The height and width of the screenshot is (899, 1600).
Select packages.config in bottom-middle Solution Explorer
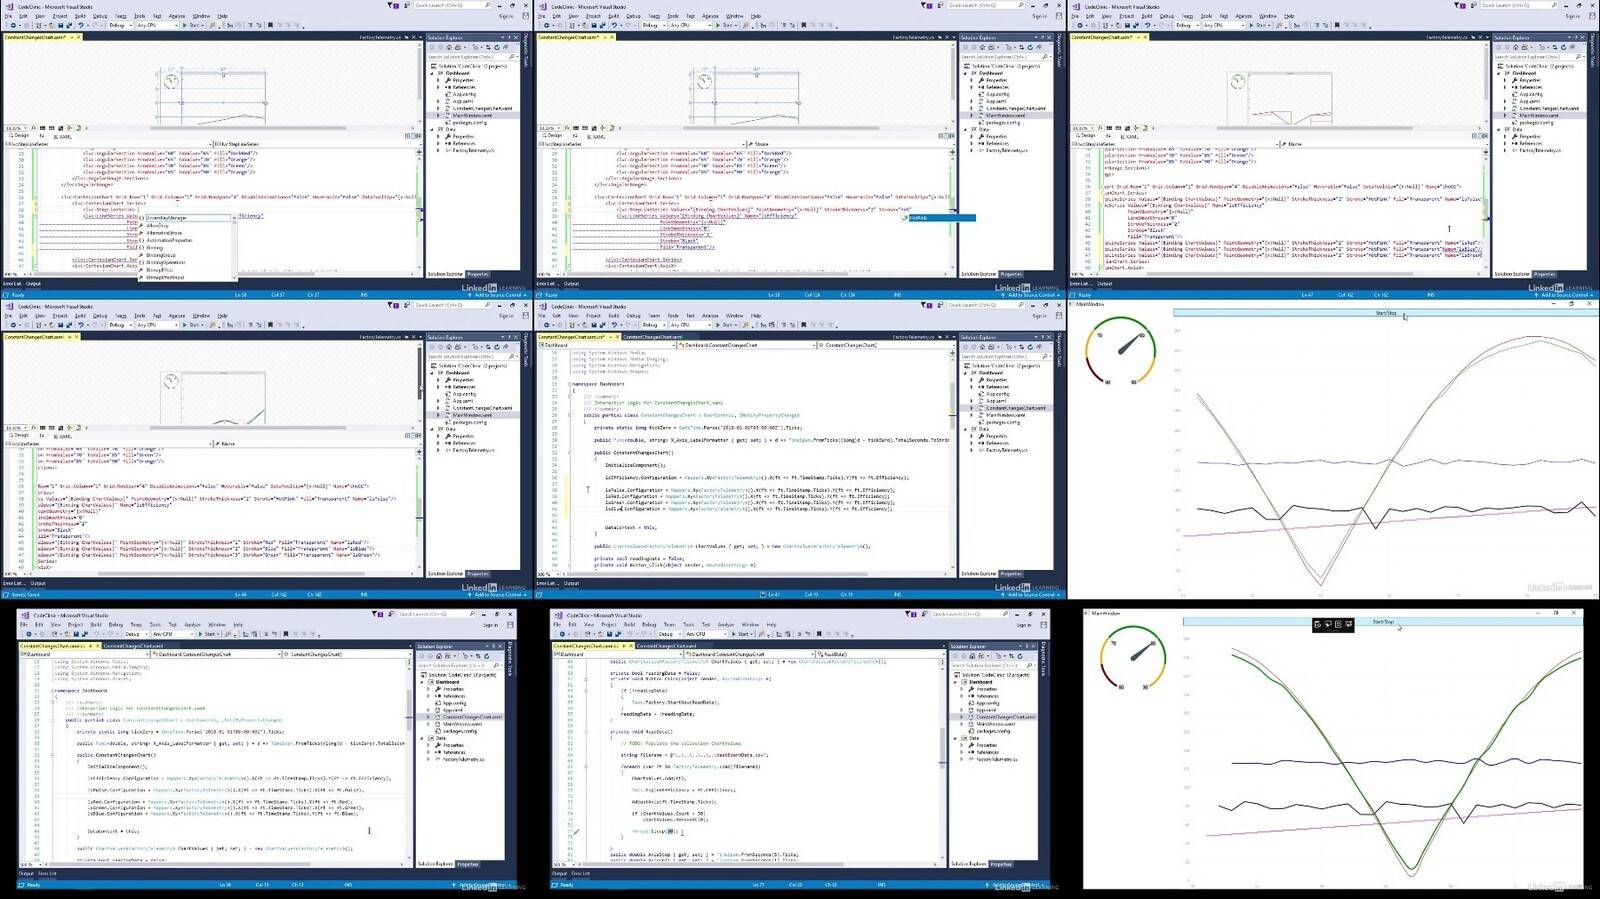[993, 731]
